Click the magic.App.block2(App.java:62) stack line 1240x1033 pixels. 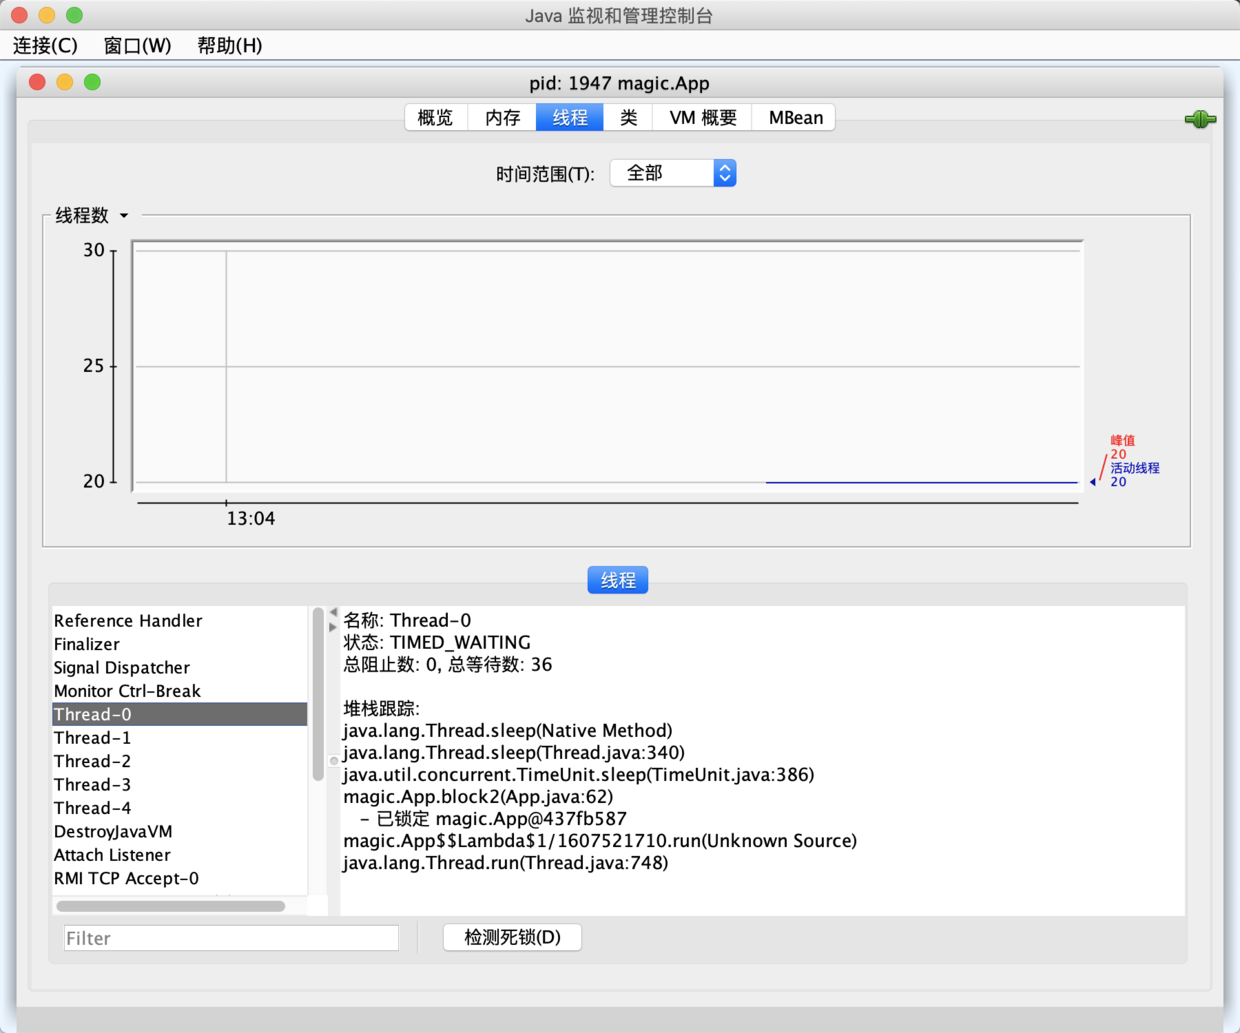[x=478, y=796]
